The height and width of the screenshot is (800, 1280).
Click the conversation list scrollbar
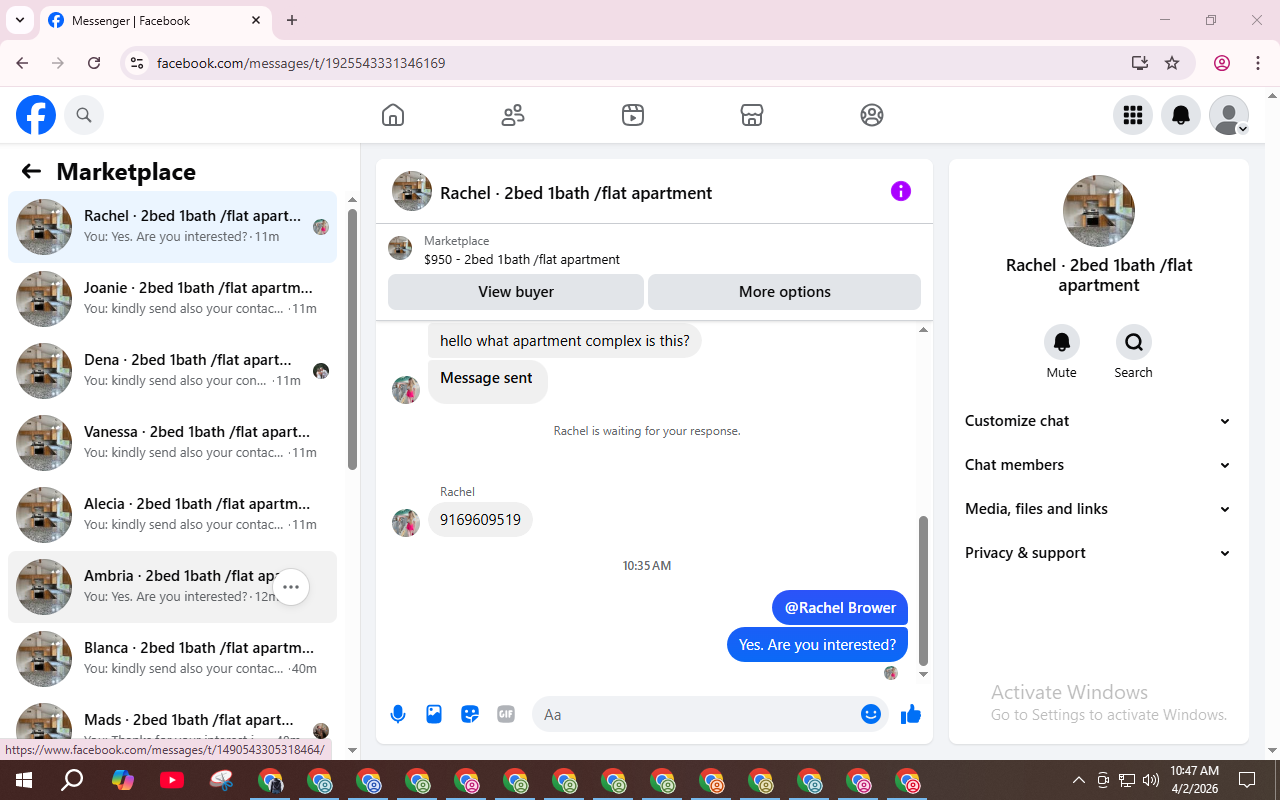point(352,340)
